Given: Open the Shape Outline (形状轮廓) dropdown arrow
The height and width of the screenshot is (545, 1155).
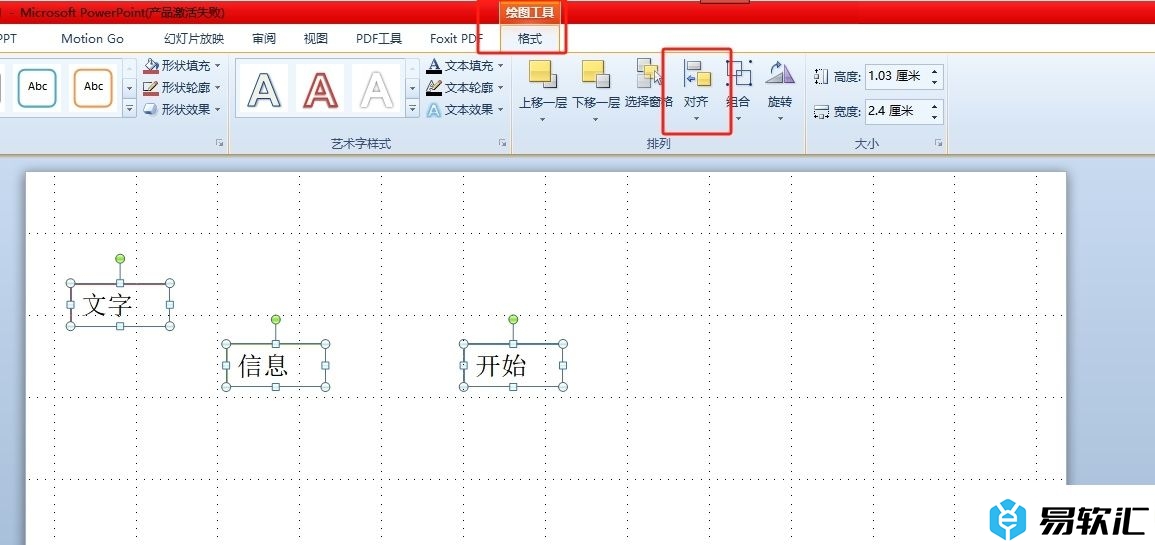Looking at the screenshot, I should tap(217, 88).
